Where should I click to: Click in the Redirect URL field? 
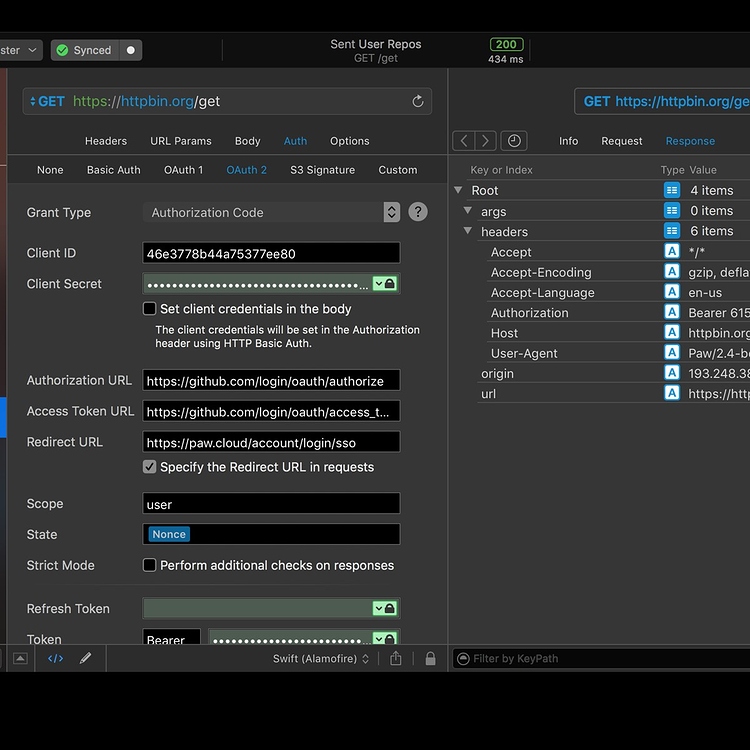click(x=271, y=442)
